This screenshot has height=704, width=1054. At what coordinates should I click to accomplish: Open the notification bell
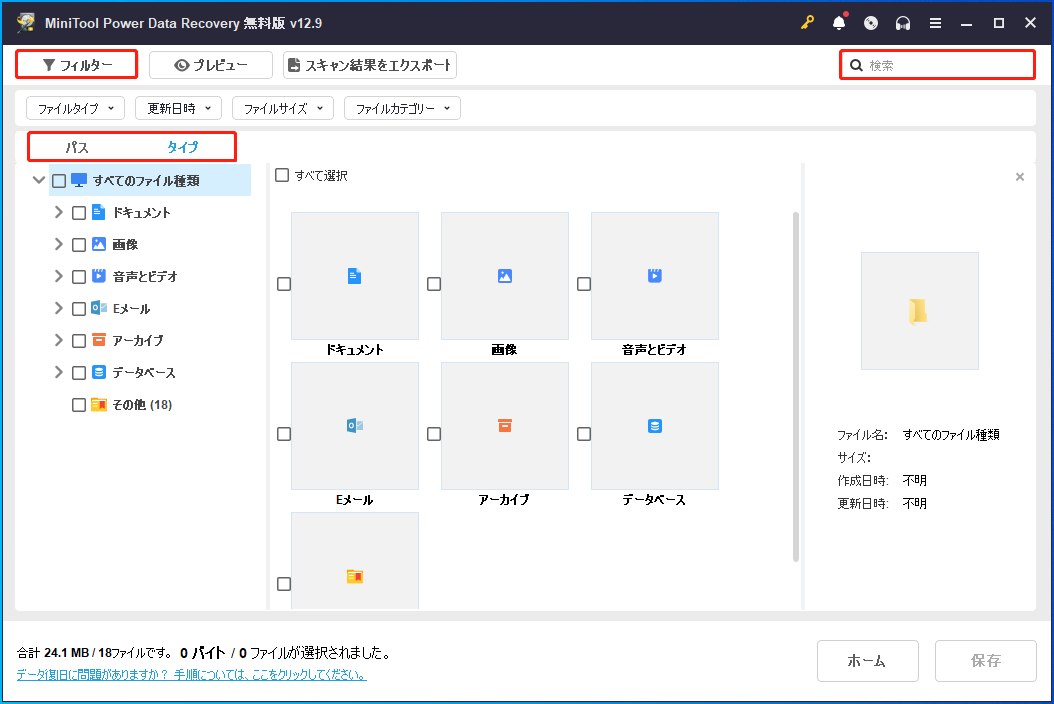839,23
